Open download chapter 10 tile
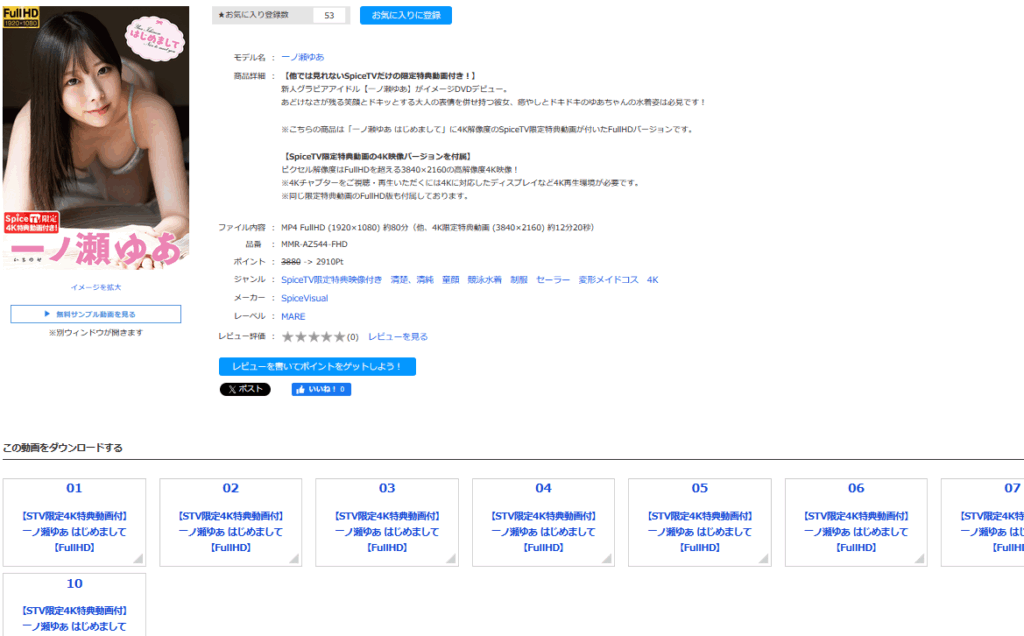Screen dimensions: 1024x636 (75, 604)
